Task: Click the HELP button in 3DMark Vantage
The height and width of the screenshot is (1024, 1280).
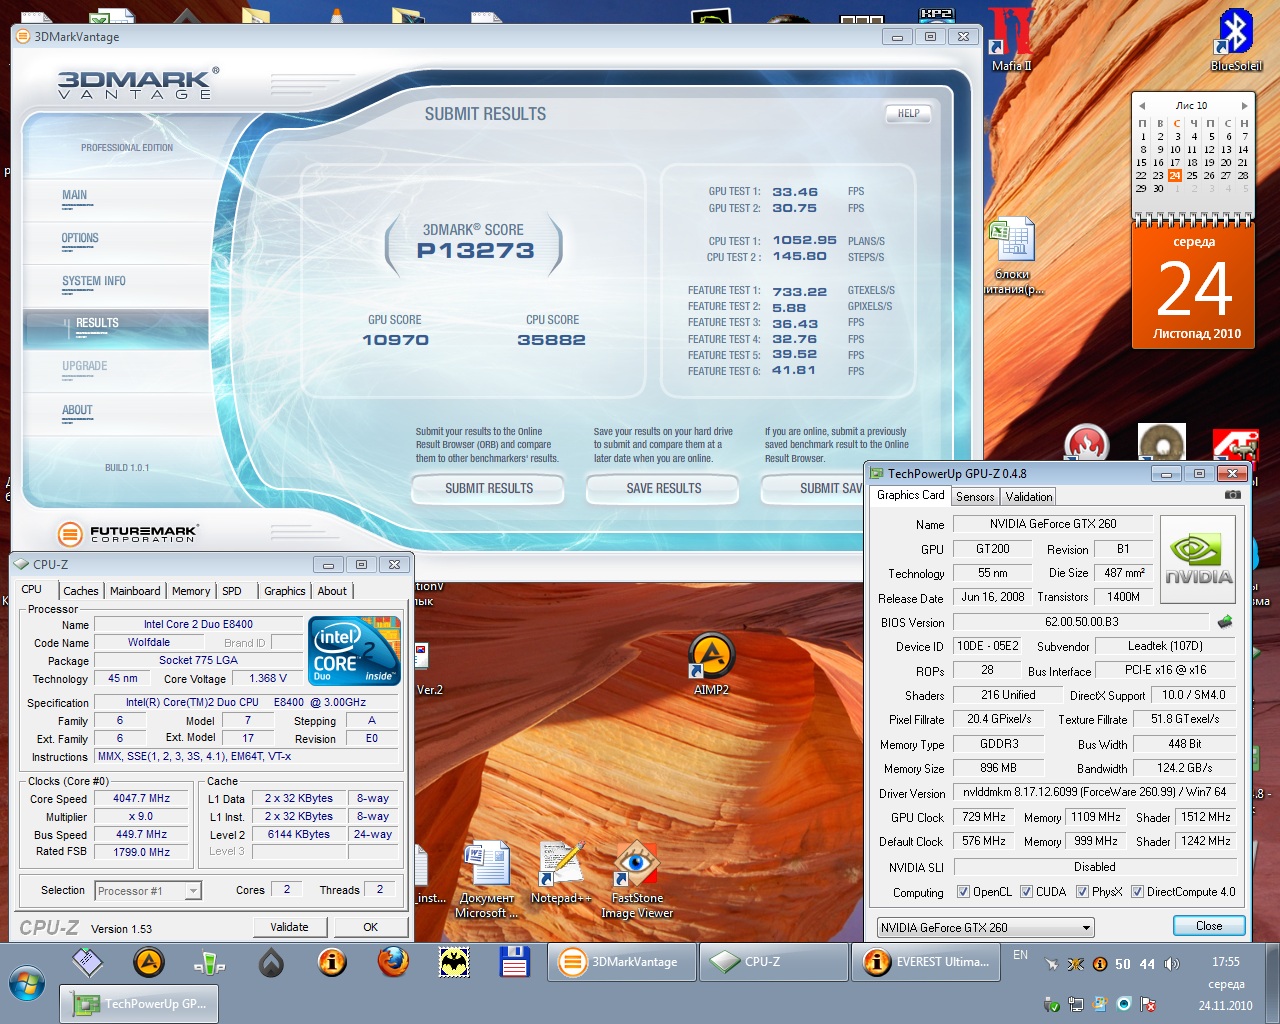Action: (x=908, y=113)
